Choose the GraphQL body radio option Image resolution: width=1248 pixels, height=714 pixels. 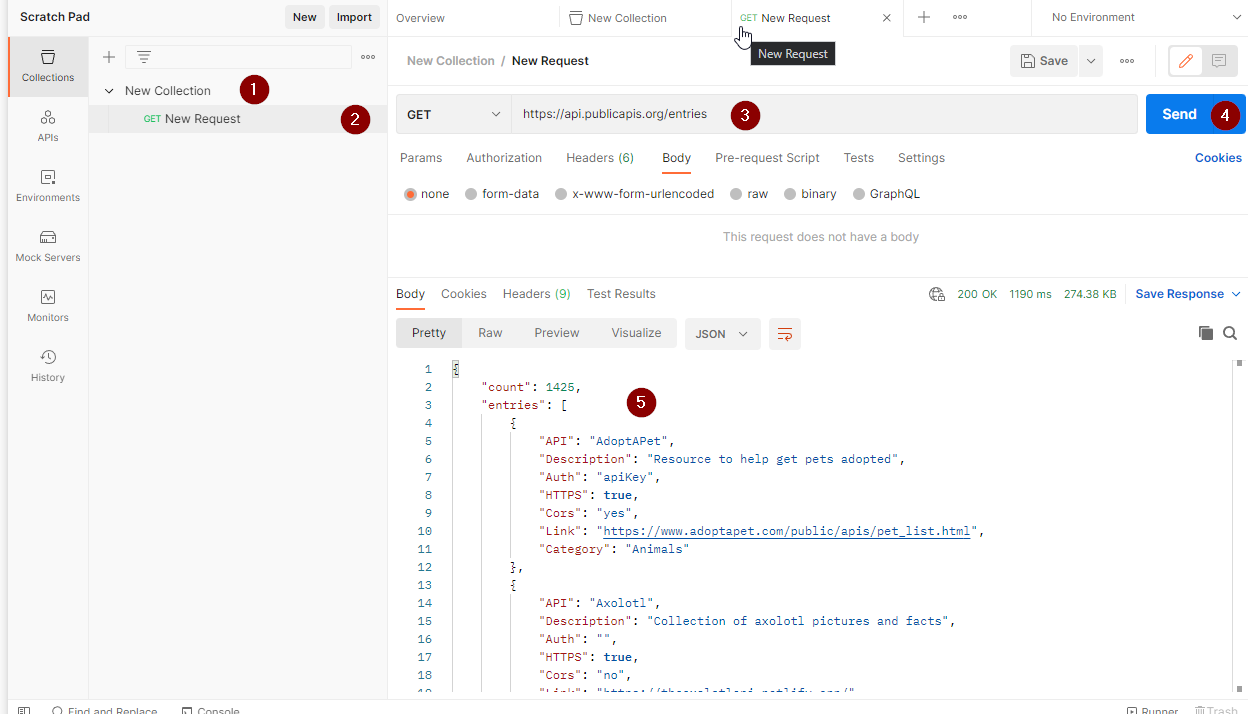tap(859, 194)
